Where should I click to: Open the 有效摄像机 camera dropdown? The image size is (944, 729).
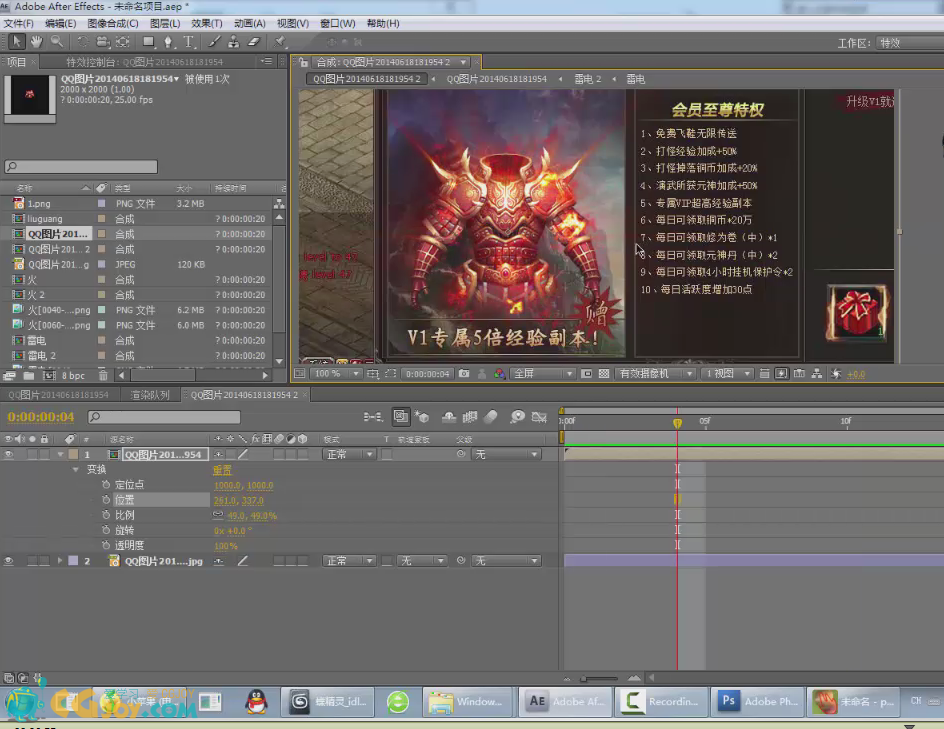655,374
